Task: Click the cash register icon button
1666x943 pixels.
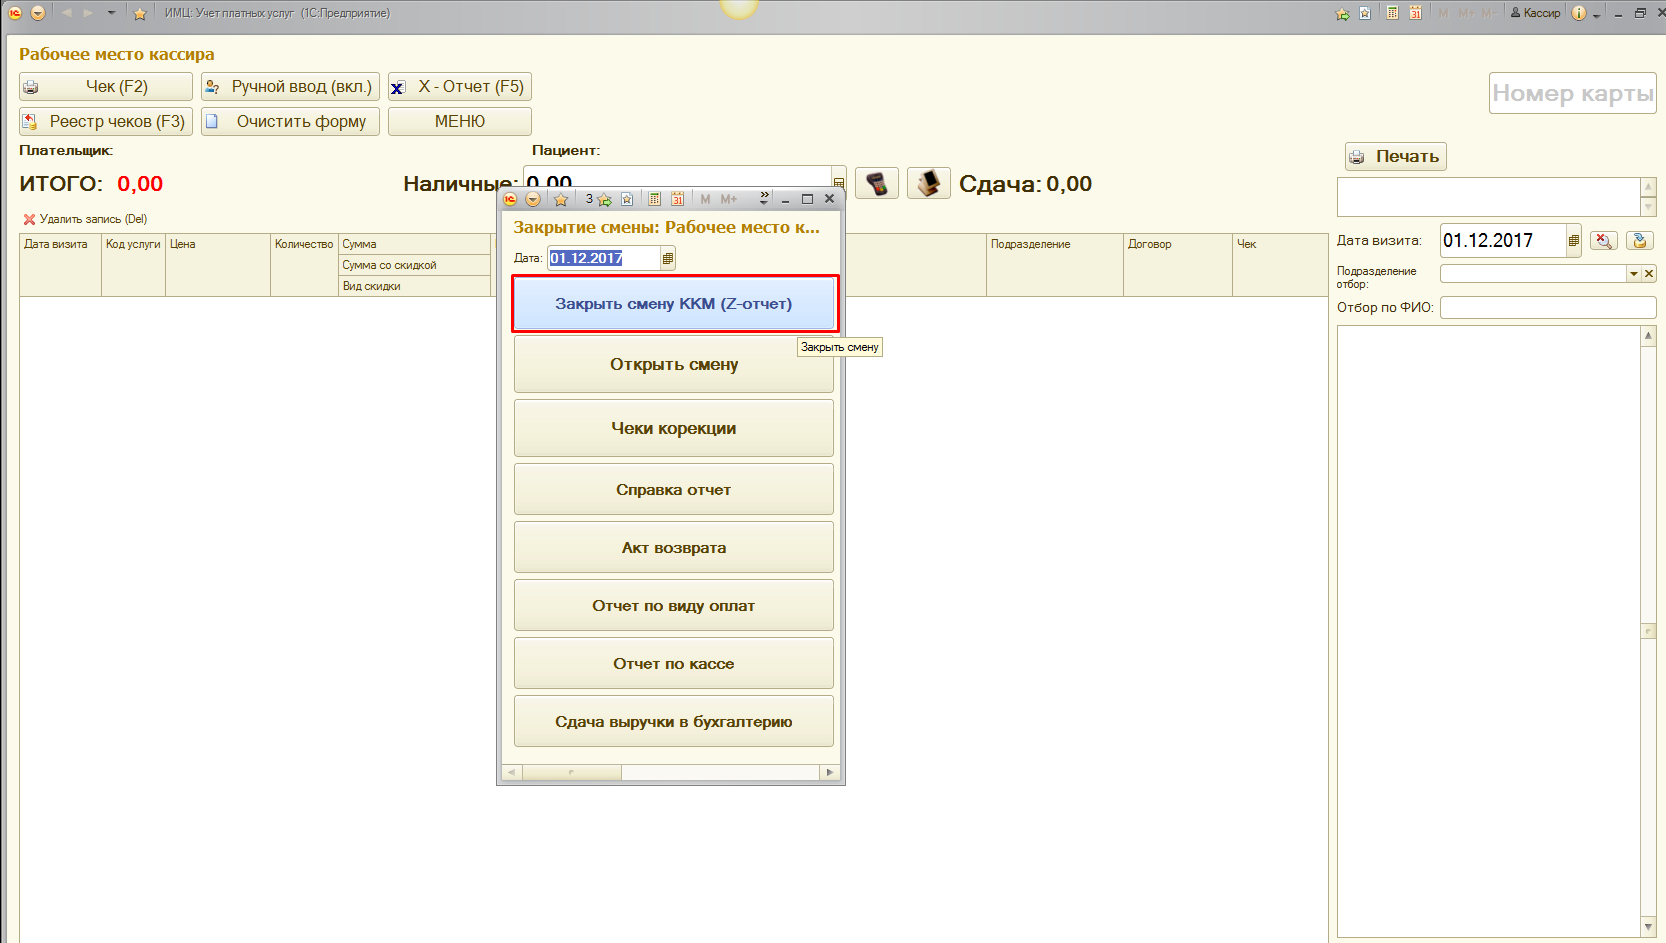Action: (x=928, y=184)
